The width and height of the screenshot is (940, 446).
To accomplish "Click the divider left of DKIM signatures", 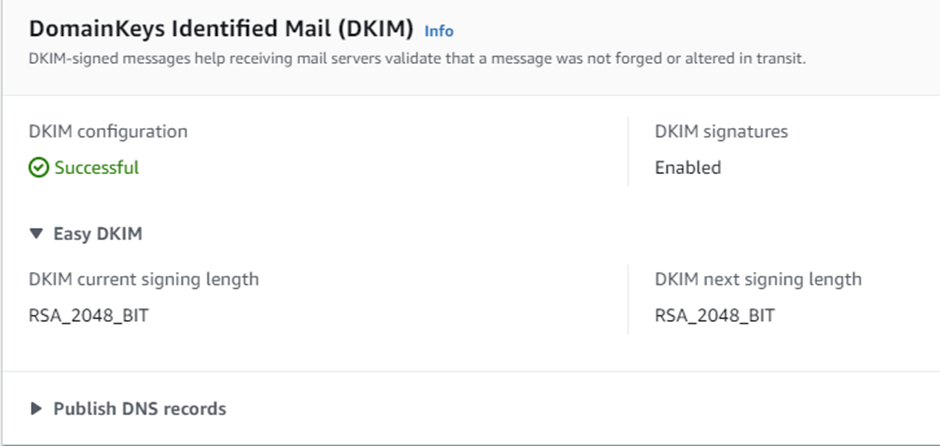I will coord(628,150).
